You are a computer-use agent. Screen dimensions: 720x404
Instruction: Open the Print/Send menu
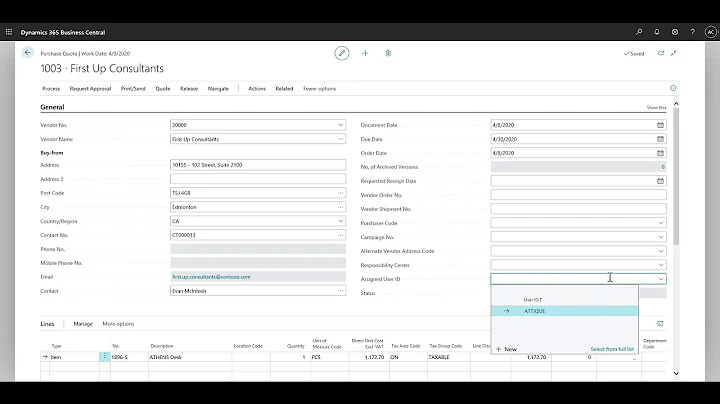pyautogui.click(x=133, y=89)
